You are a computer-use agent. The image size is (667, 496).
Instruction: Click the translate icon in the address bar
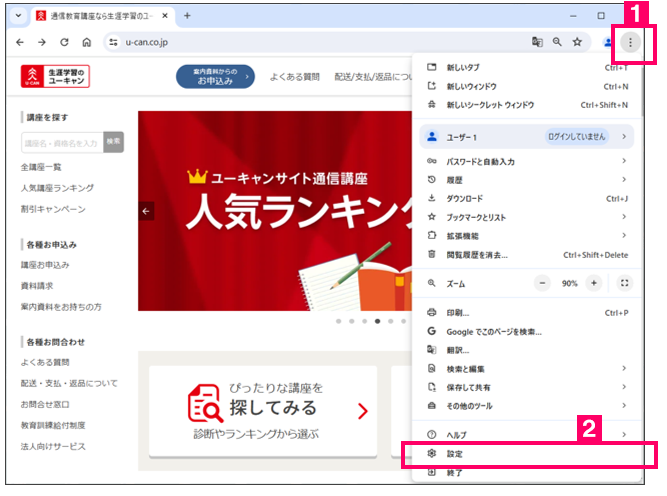[537, 42]
